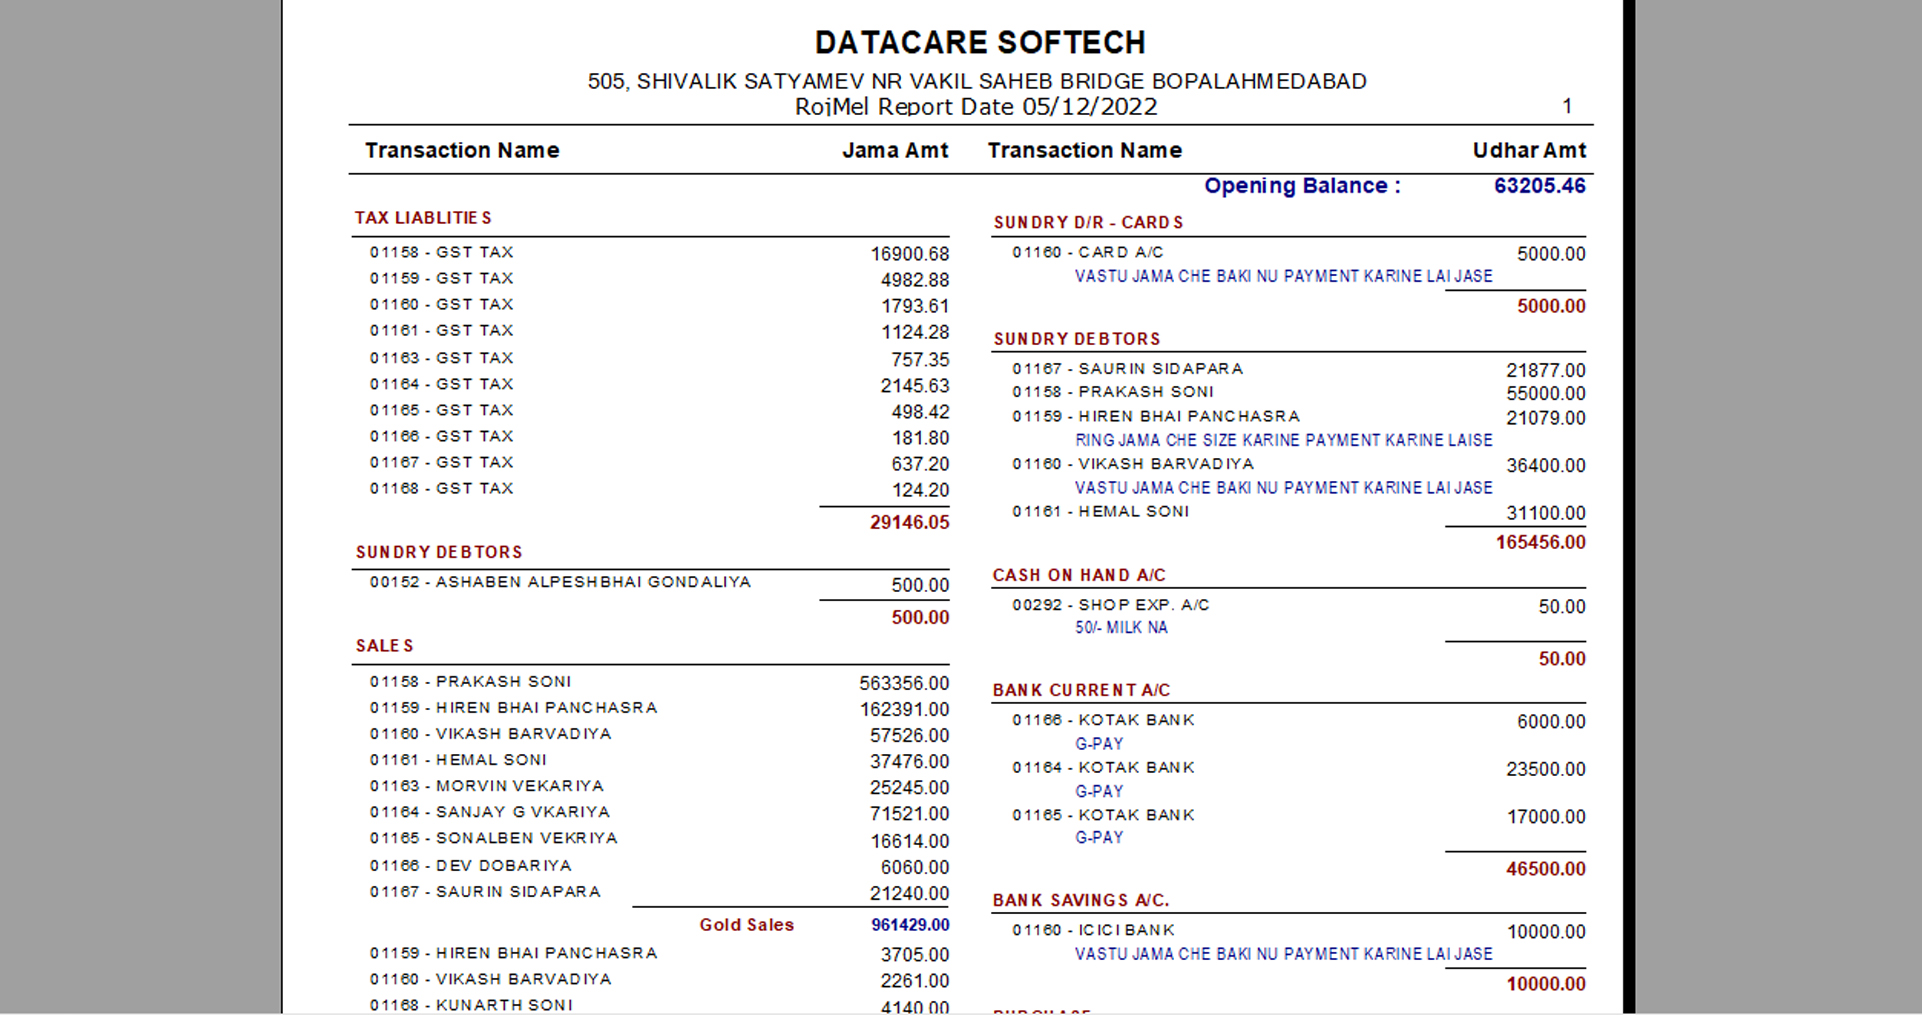Click the 01160 - ICICI BANK entry

click(1093, 930)
